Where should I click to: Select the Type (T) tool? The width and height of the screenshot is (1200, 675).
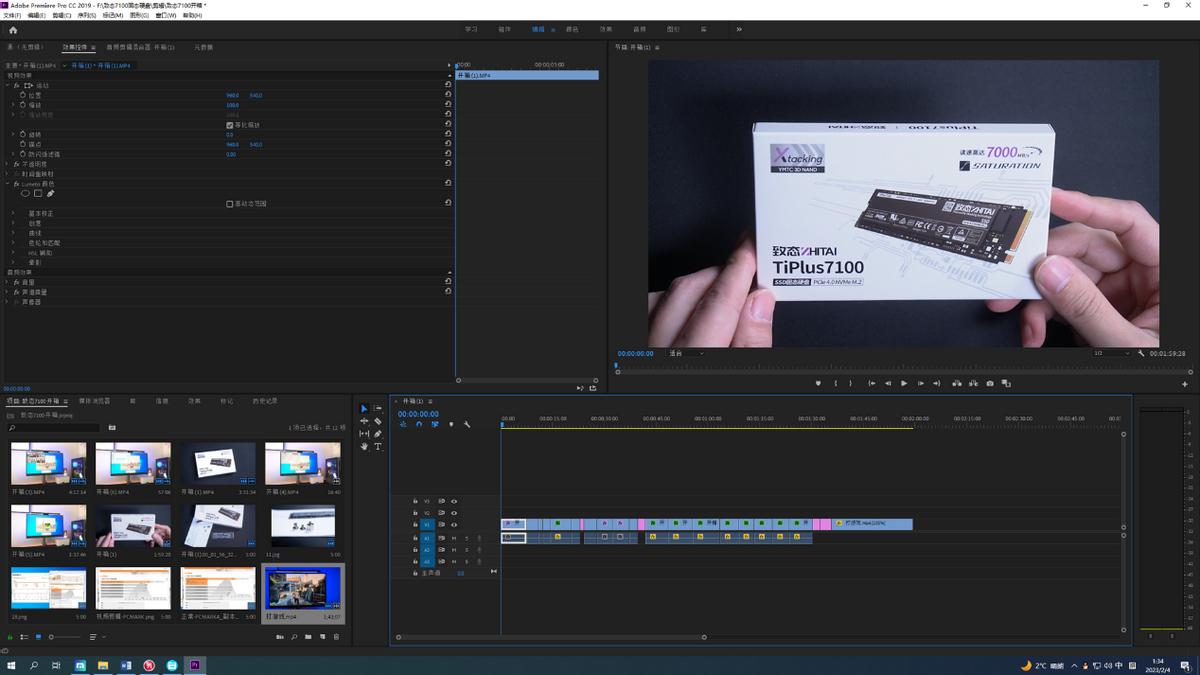378,447
